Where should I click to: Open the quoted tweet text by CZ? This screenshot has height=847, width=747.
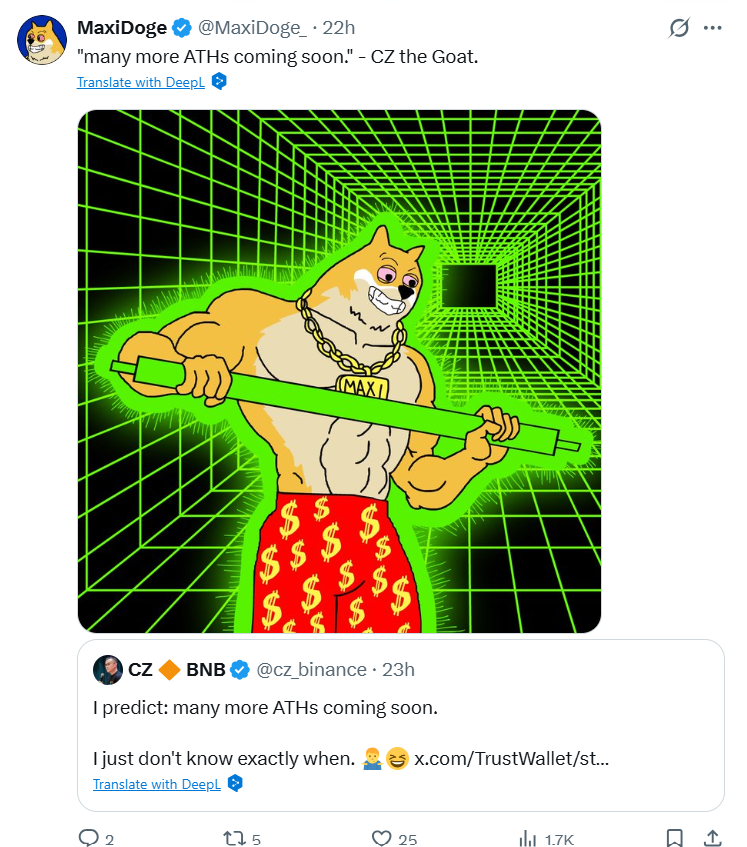pyautogui.click(x=265, y=709)
